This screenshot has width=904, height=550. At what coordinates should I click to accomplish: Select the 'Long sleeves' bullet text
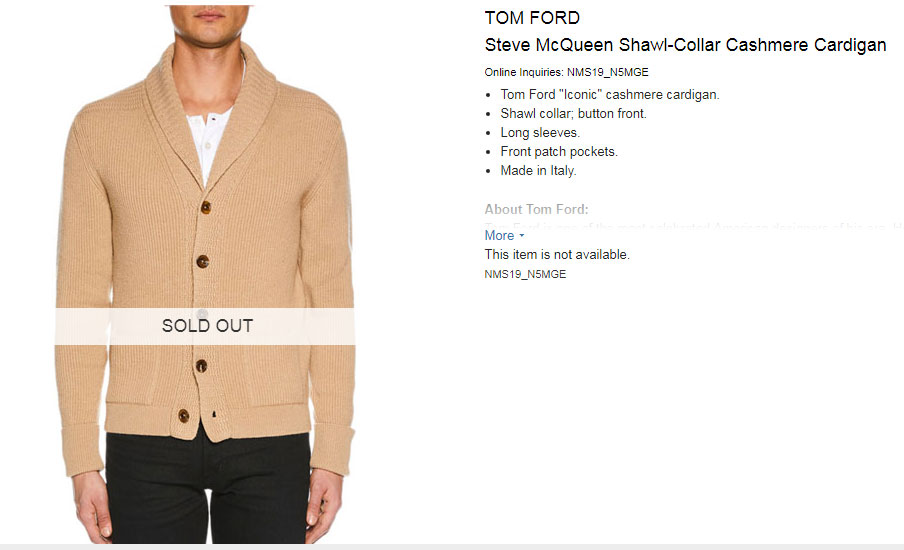click(x=540, y=133)
